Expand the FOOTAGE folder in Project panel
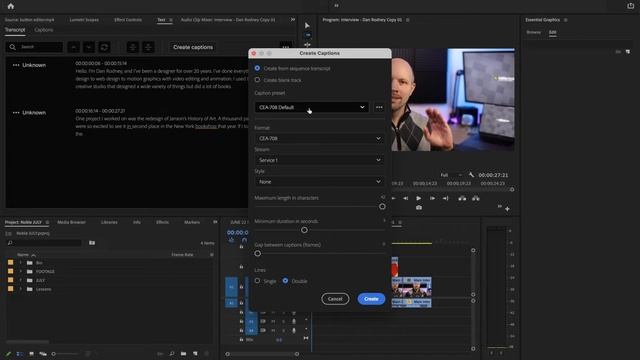 tap(21, 271)
